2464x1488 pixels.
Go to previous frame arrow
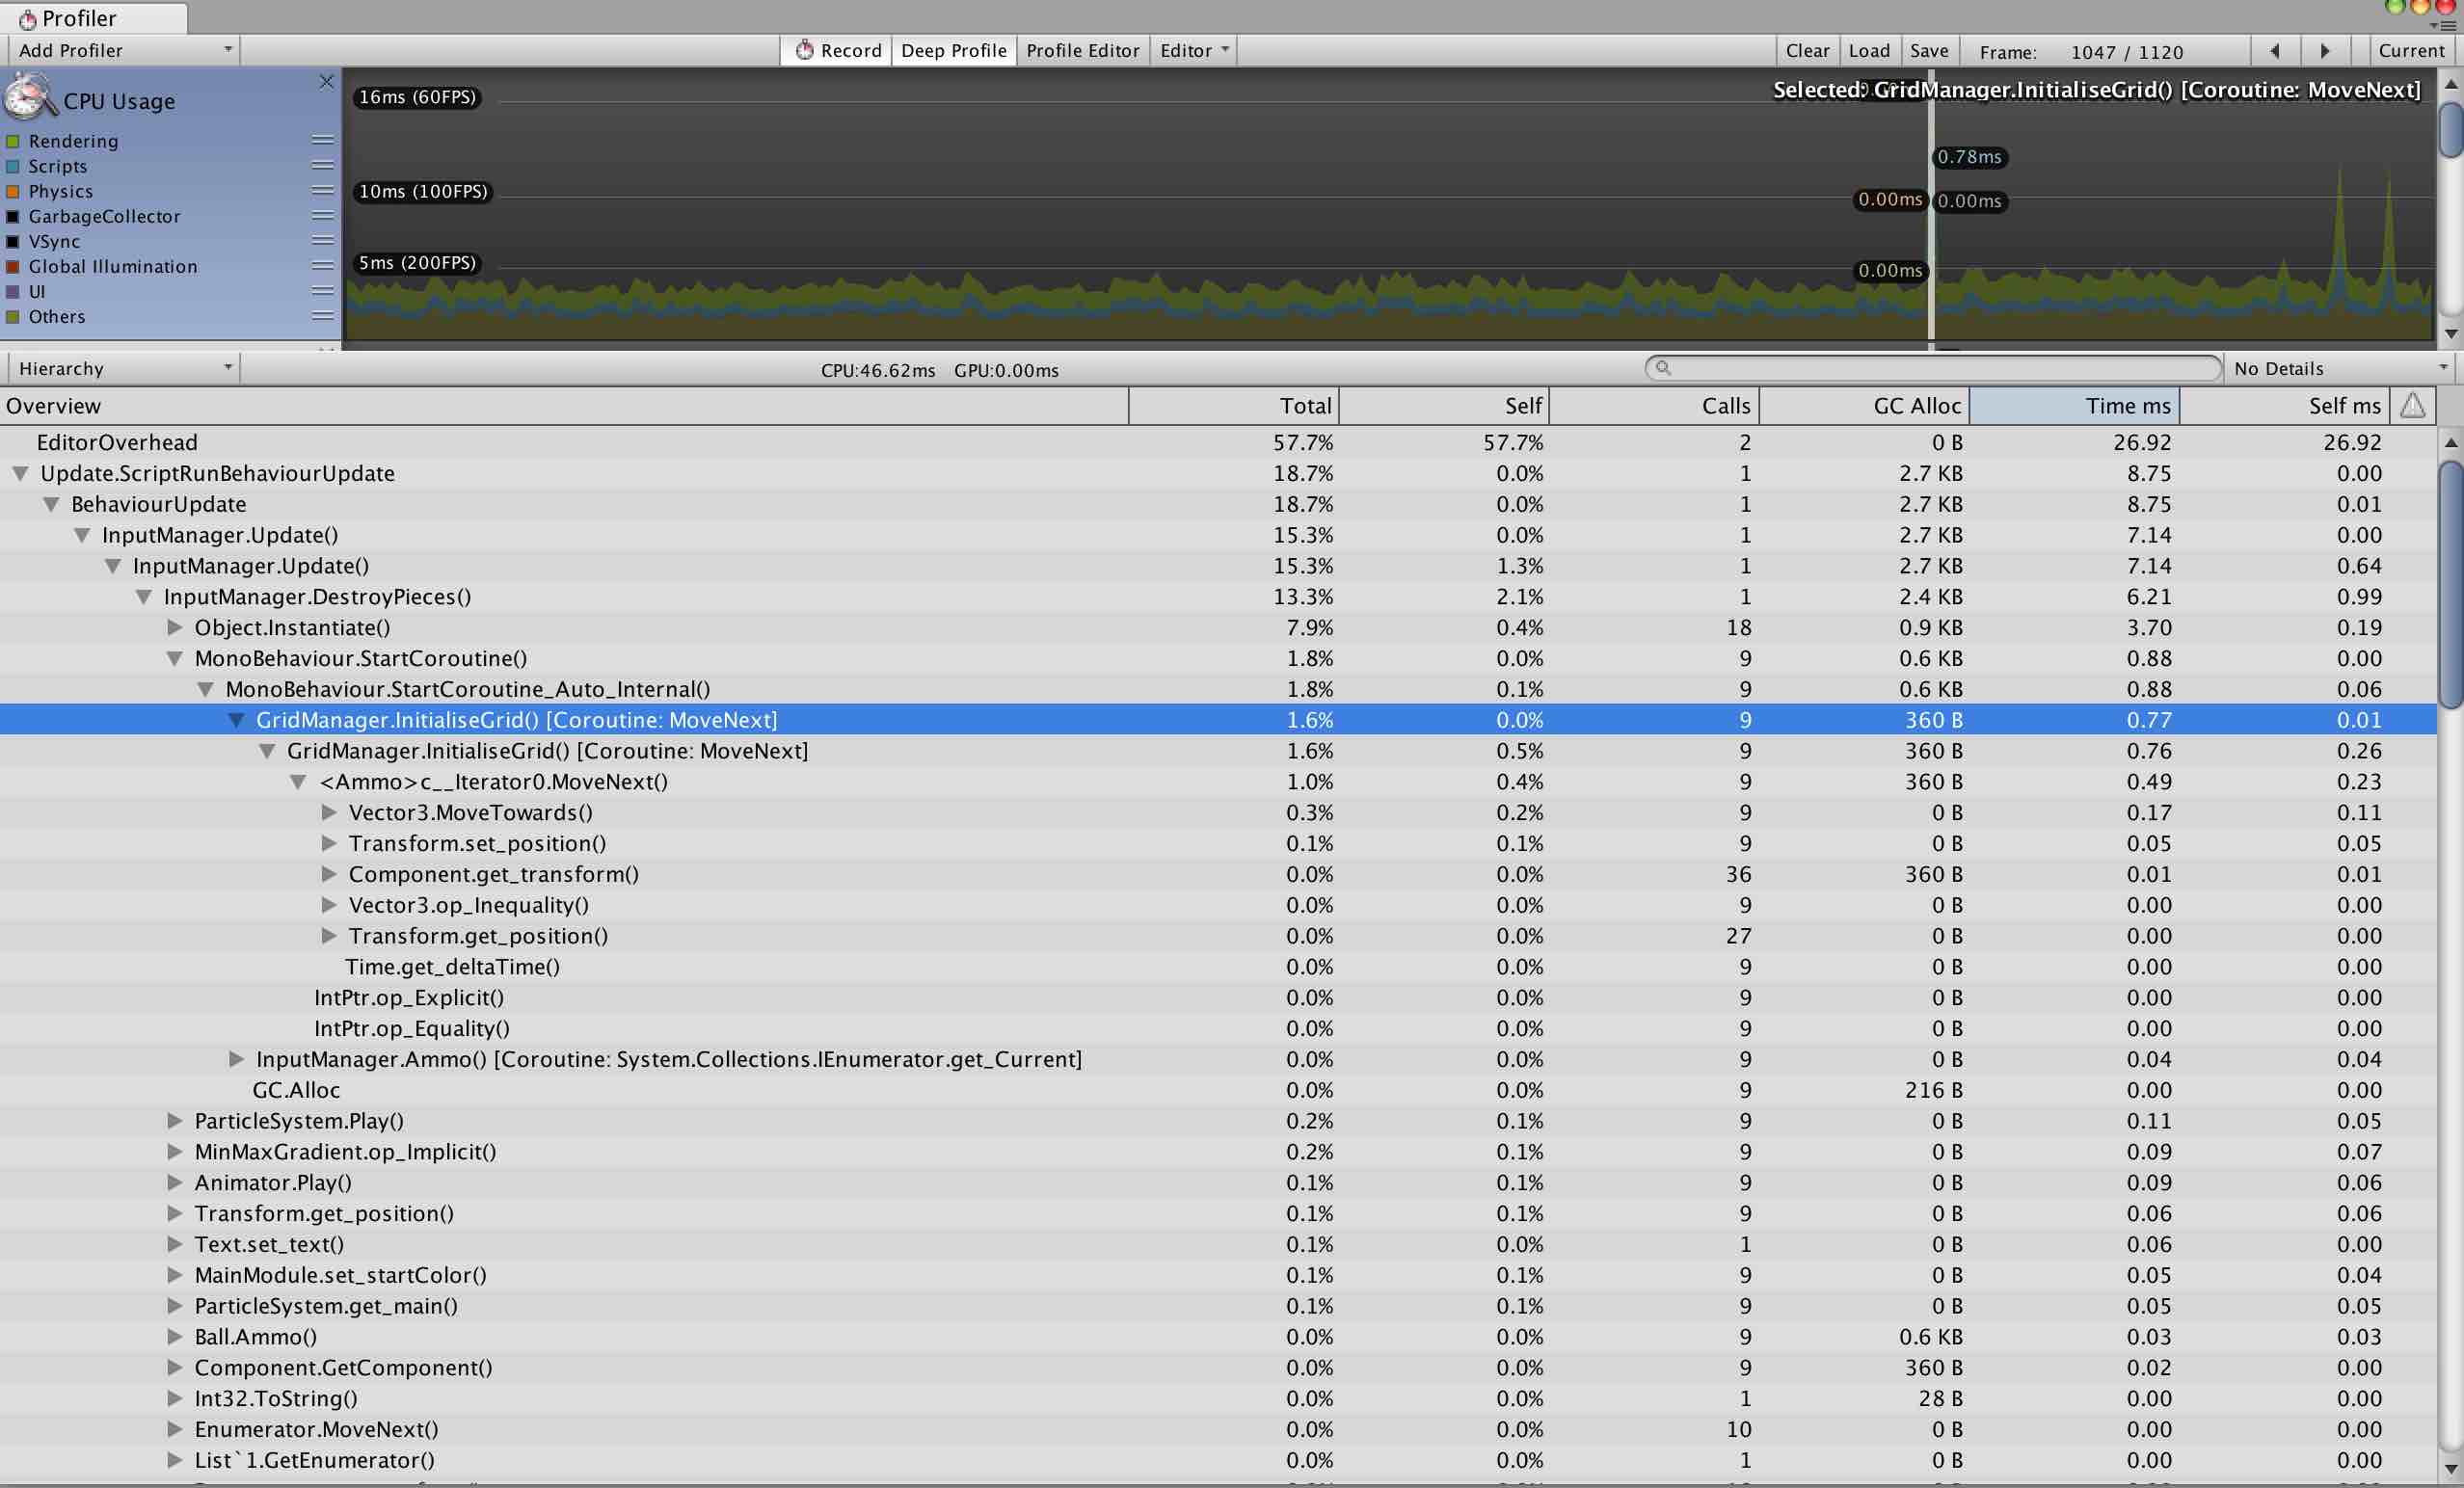tap(2275, 50)
